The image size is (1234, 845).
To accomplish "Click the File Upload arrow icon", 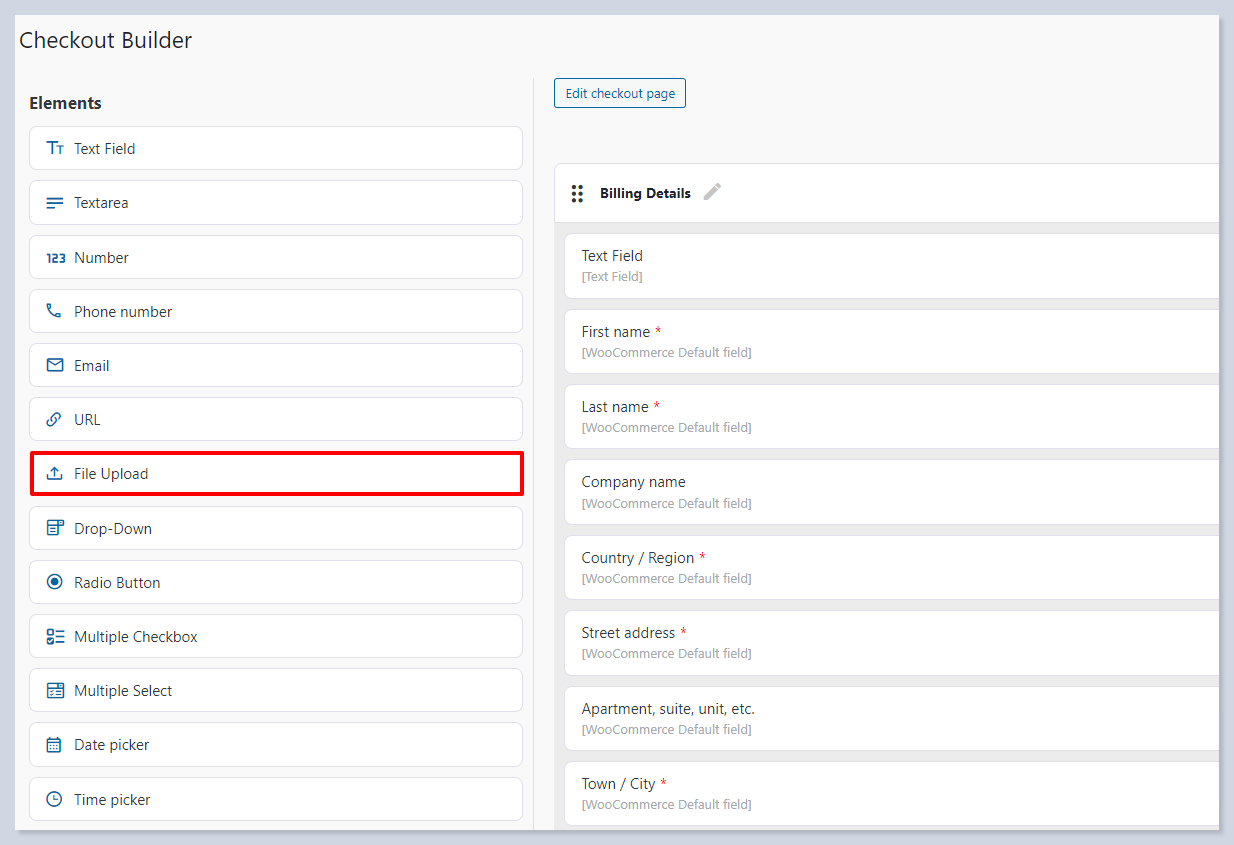I will click(55, 474).
